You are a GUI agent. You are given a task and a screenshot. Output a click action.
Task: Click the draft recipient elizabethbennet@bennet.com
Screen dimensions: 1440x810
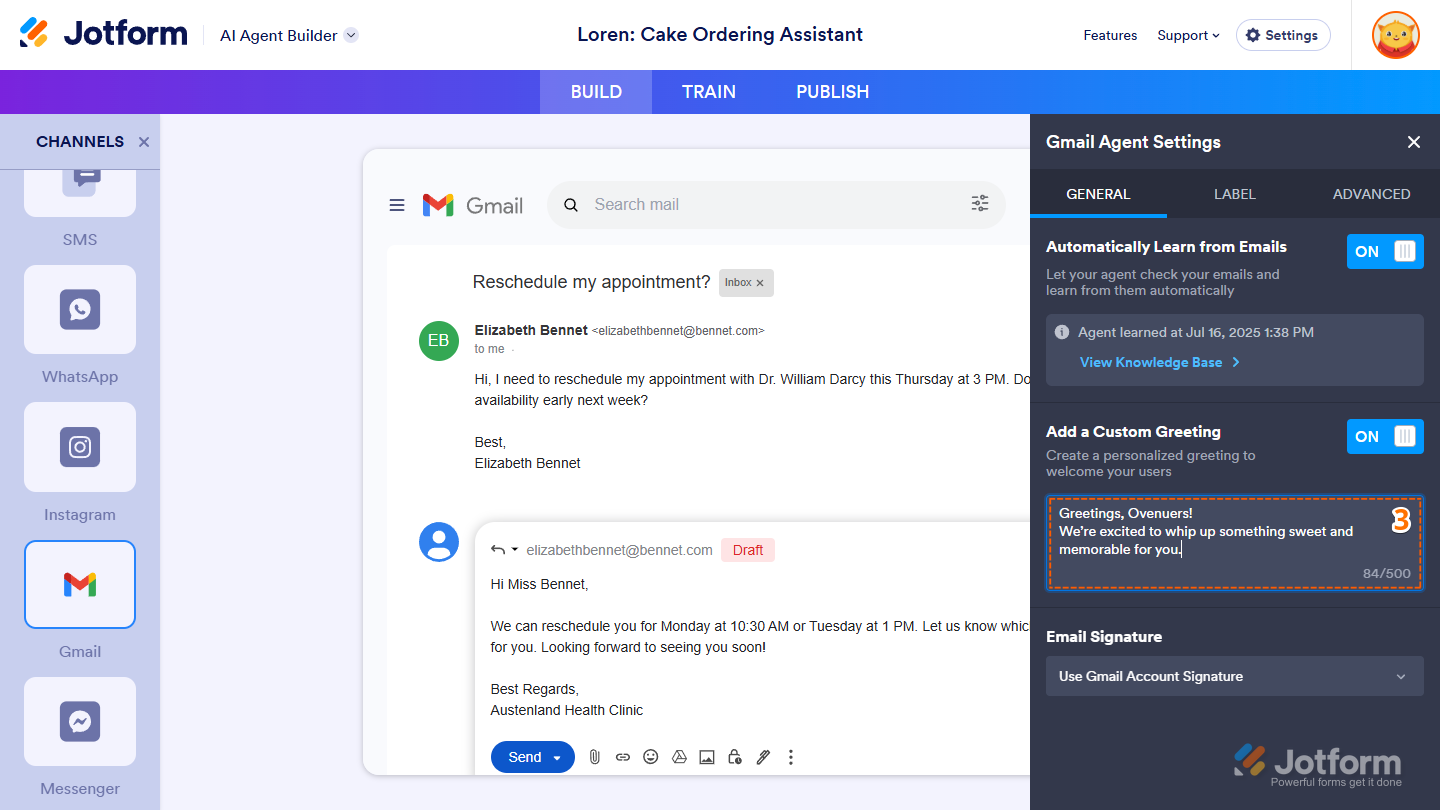(x=619, y=550)
